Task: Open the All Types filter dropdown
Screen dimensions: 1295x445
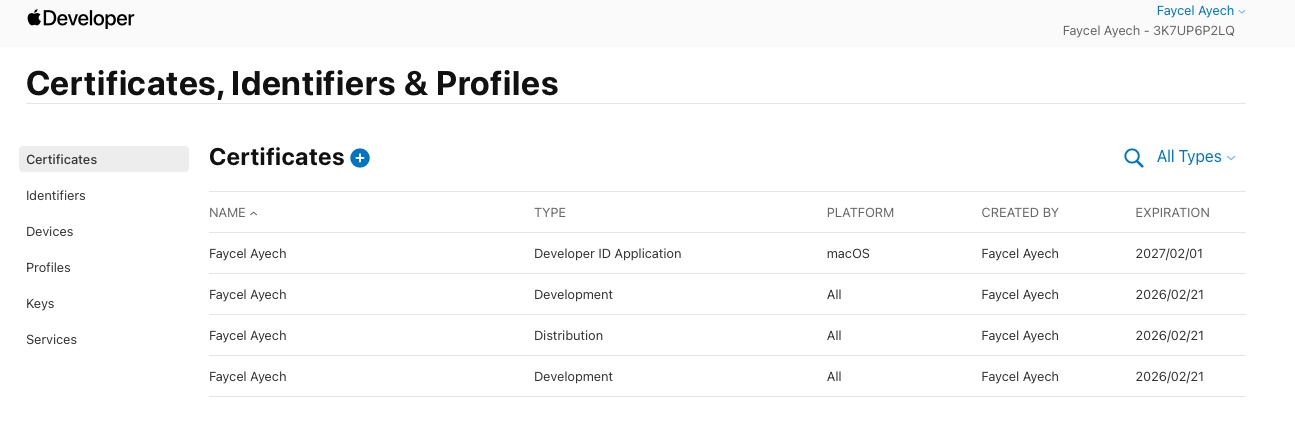Action: tap(1195, 157)
